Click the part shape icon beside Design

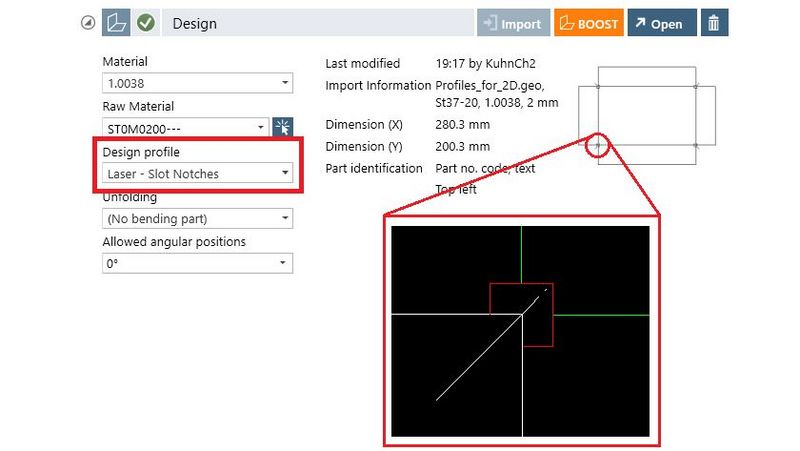[x=117, y=23]
